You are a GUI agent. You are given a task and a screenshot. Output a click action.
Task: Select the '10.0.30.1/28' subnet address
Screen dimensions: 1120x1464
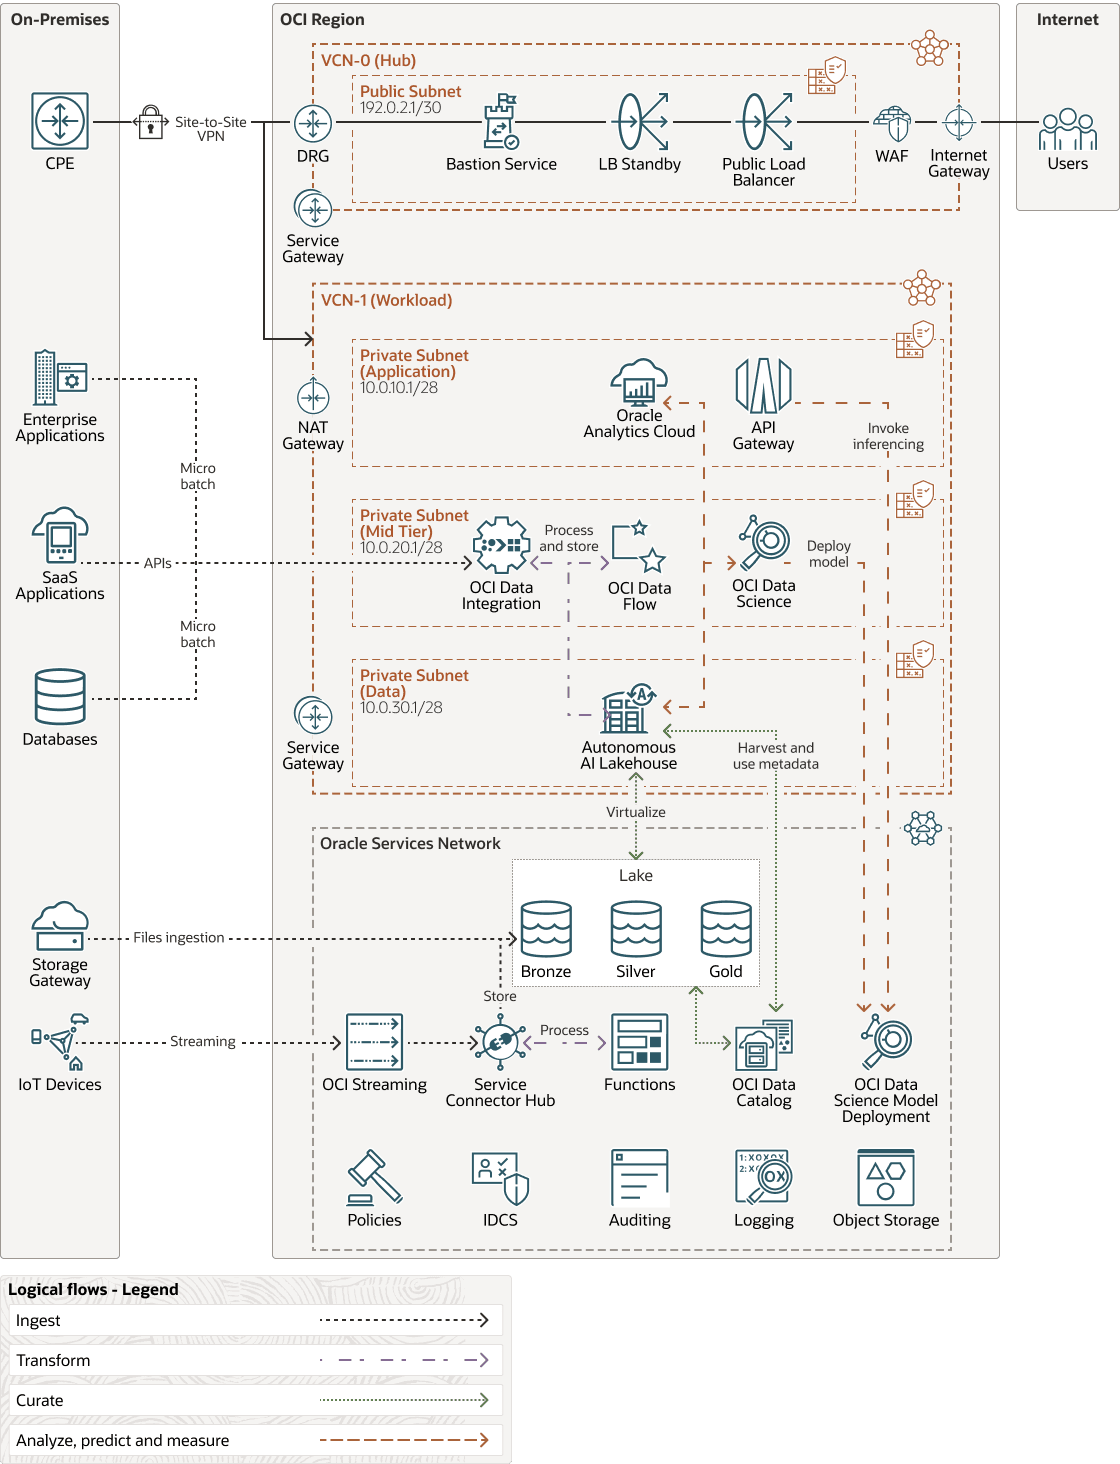tap(401, 707)
